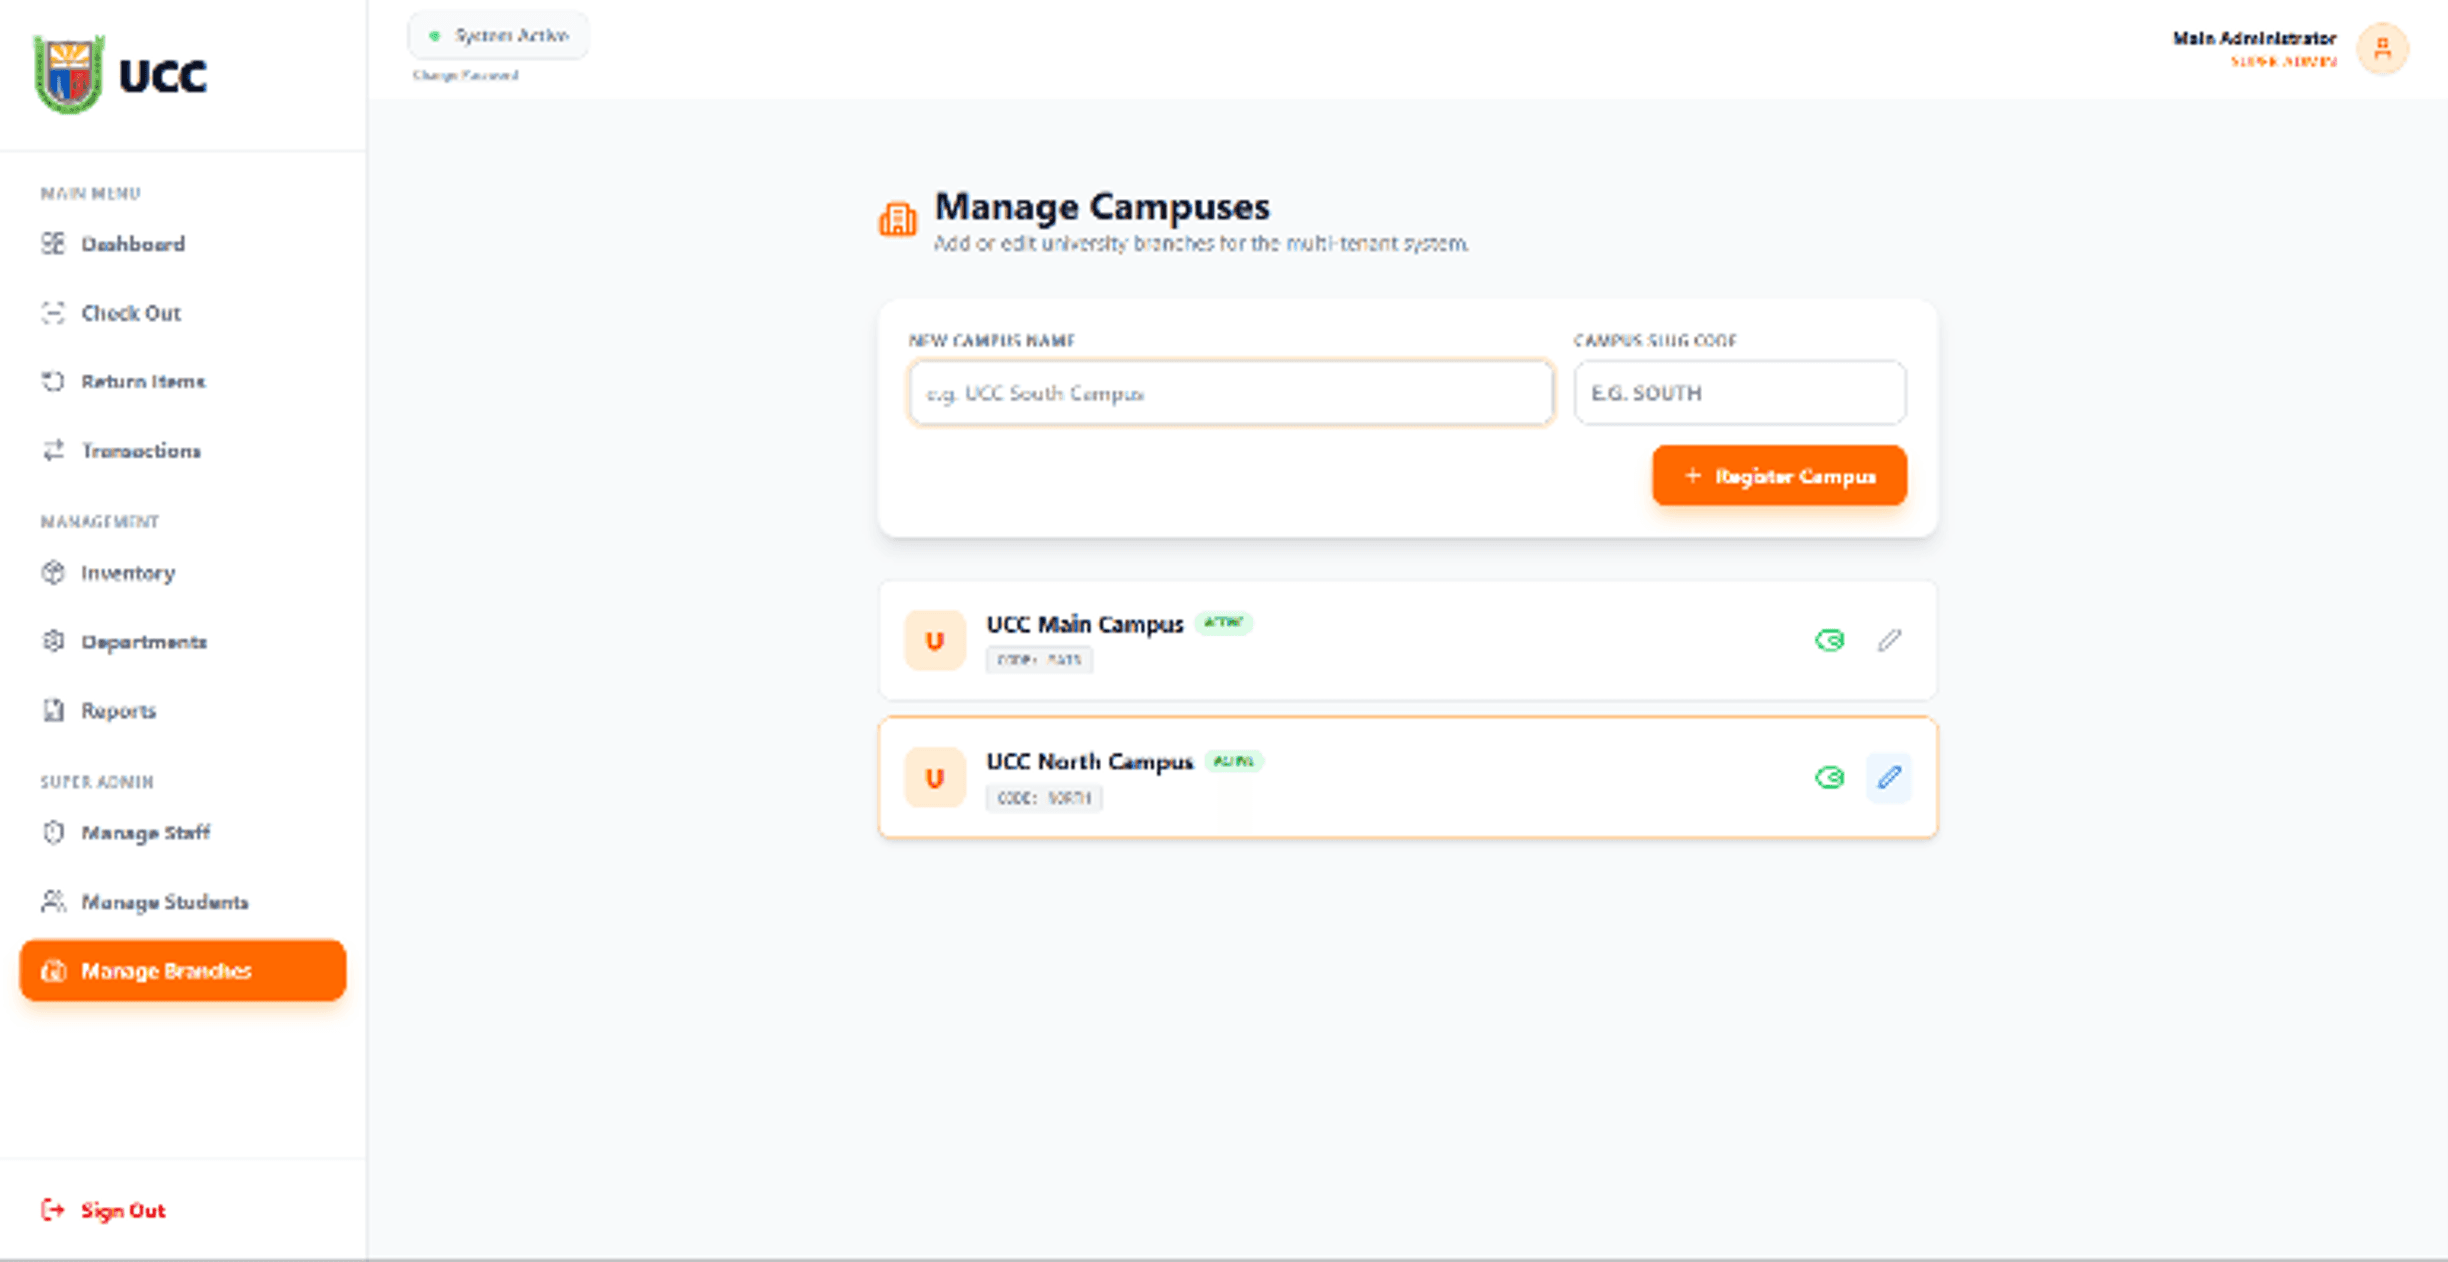Click the Sign Out exit icon
Viewport: 2448px width, 1262px height.
(x=53, y=1210)
